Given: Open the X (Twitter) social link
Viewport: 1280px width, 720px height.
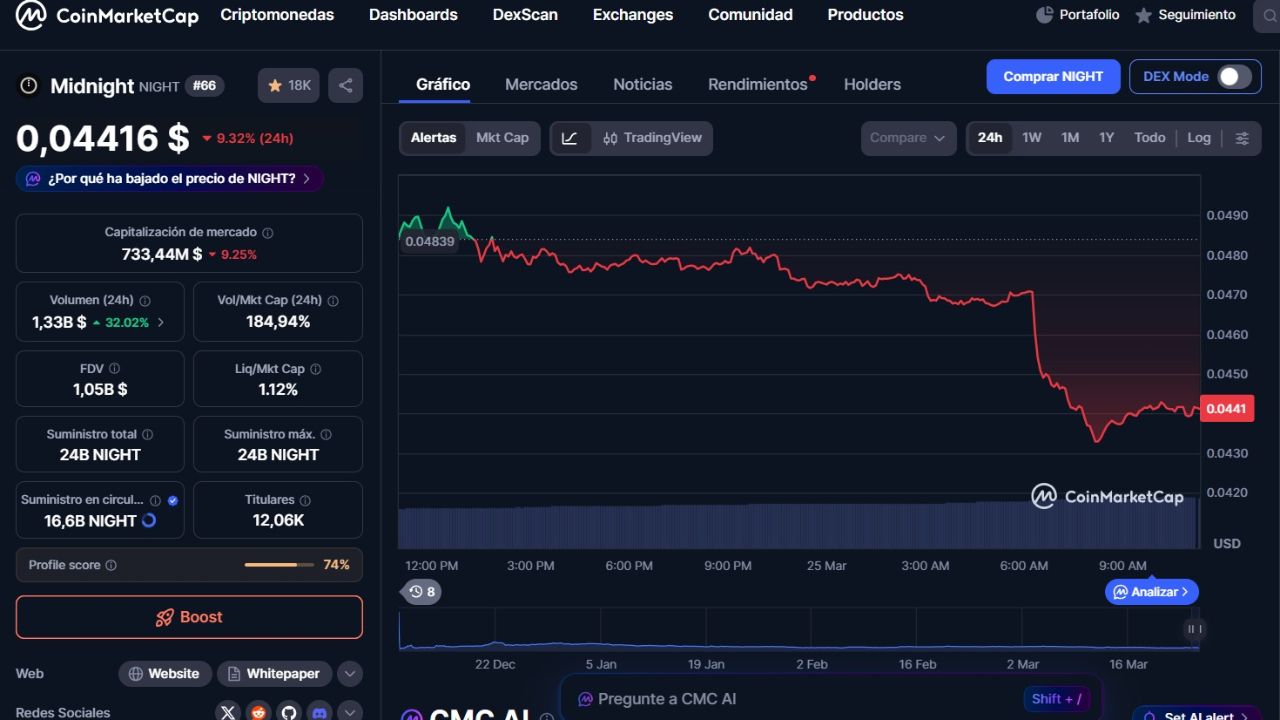Looking at the screenshot, I should 228,712.
